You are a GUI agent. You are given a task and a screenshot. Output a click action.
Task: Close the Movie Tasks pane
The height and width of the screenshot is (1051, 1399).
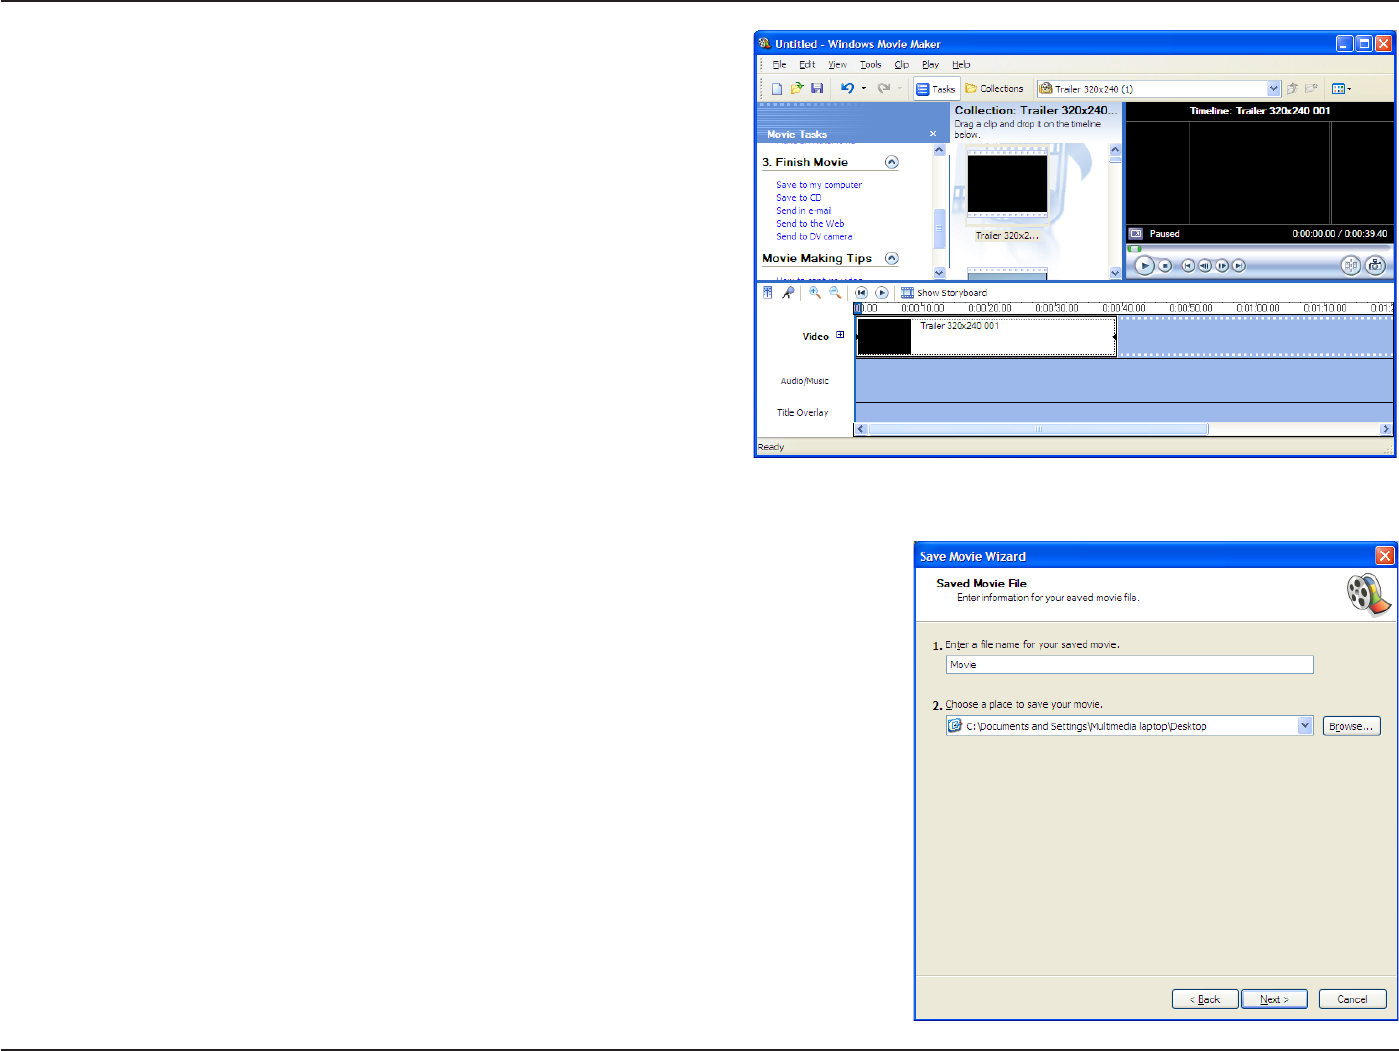coord(933,134)
